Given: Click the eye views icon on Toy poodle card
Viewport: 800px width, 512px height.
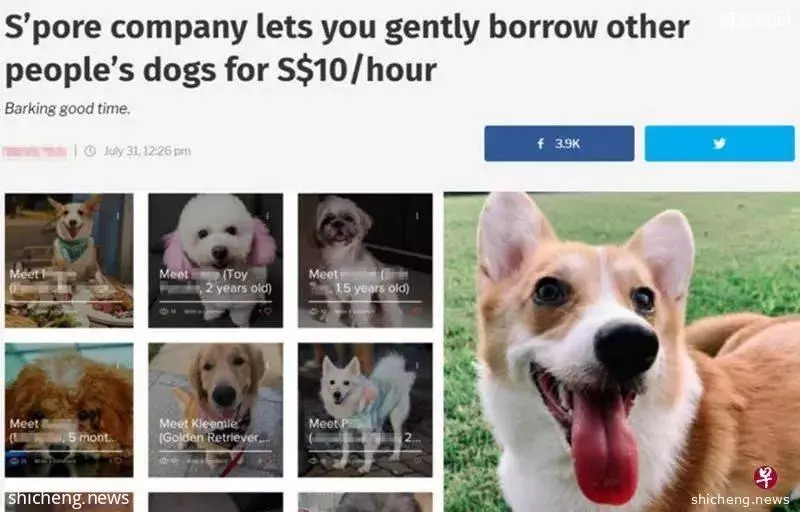Looking at the screenshot, I should tap(164, 311).
